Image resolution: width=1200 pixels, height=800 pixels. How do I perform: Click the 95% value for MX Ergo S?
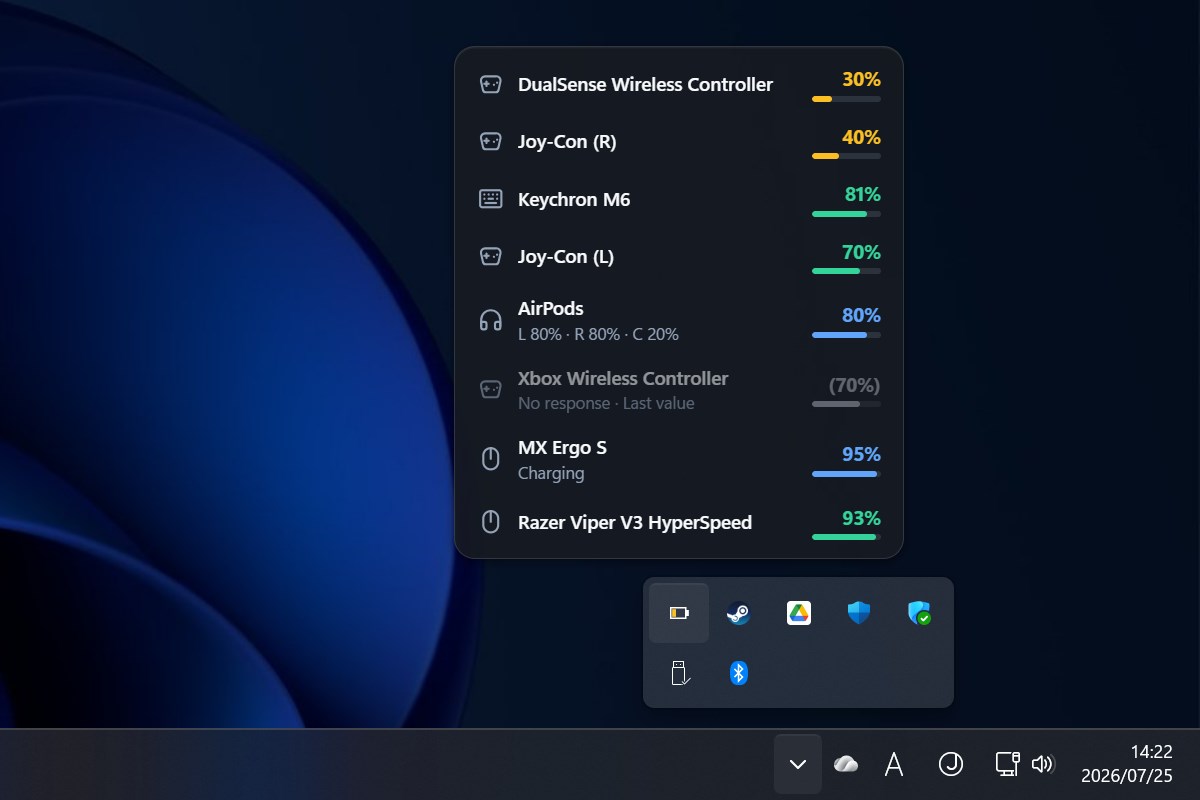click(x=861, y=454)
